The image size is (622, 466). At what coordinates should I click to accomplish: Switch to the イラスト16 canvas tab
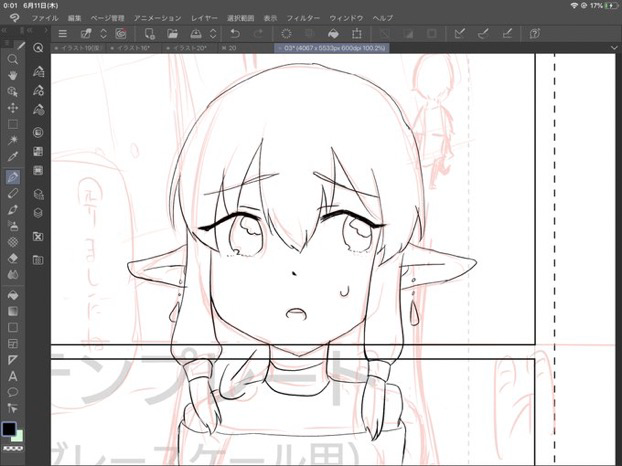(x=133, y=48)
